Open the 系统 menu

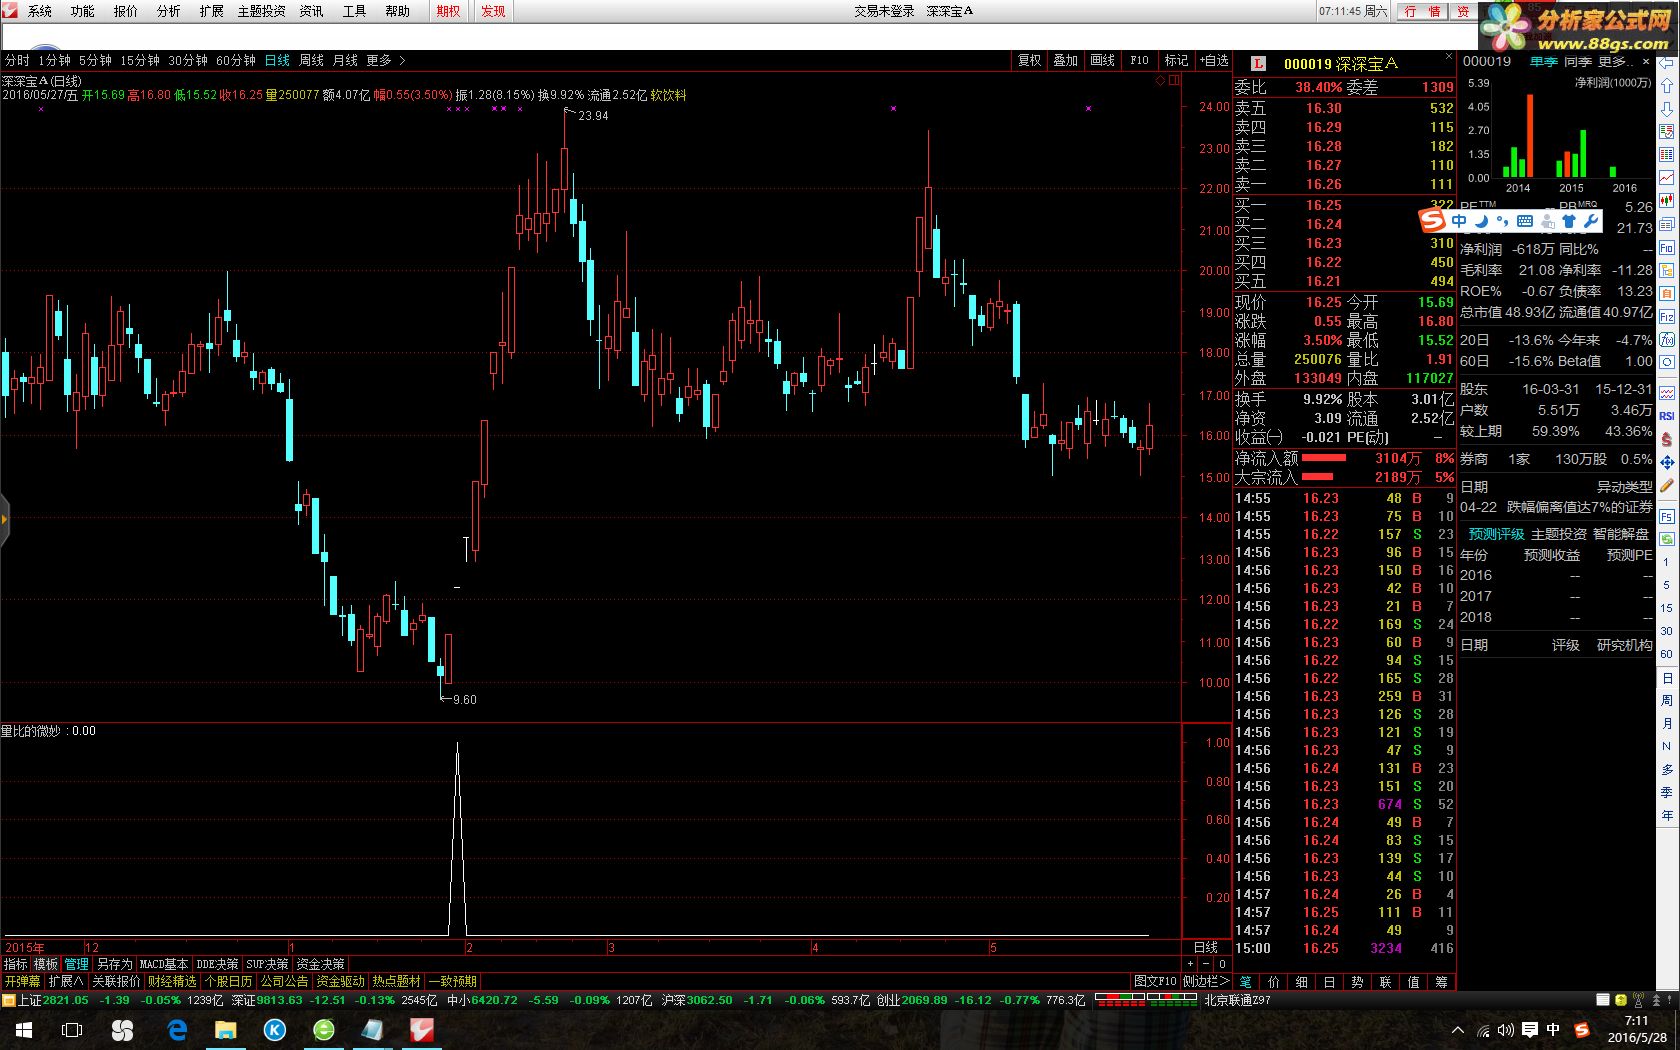[39, 11]
